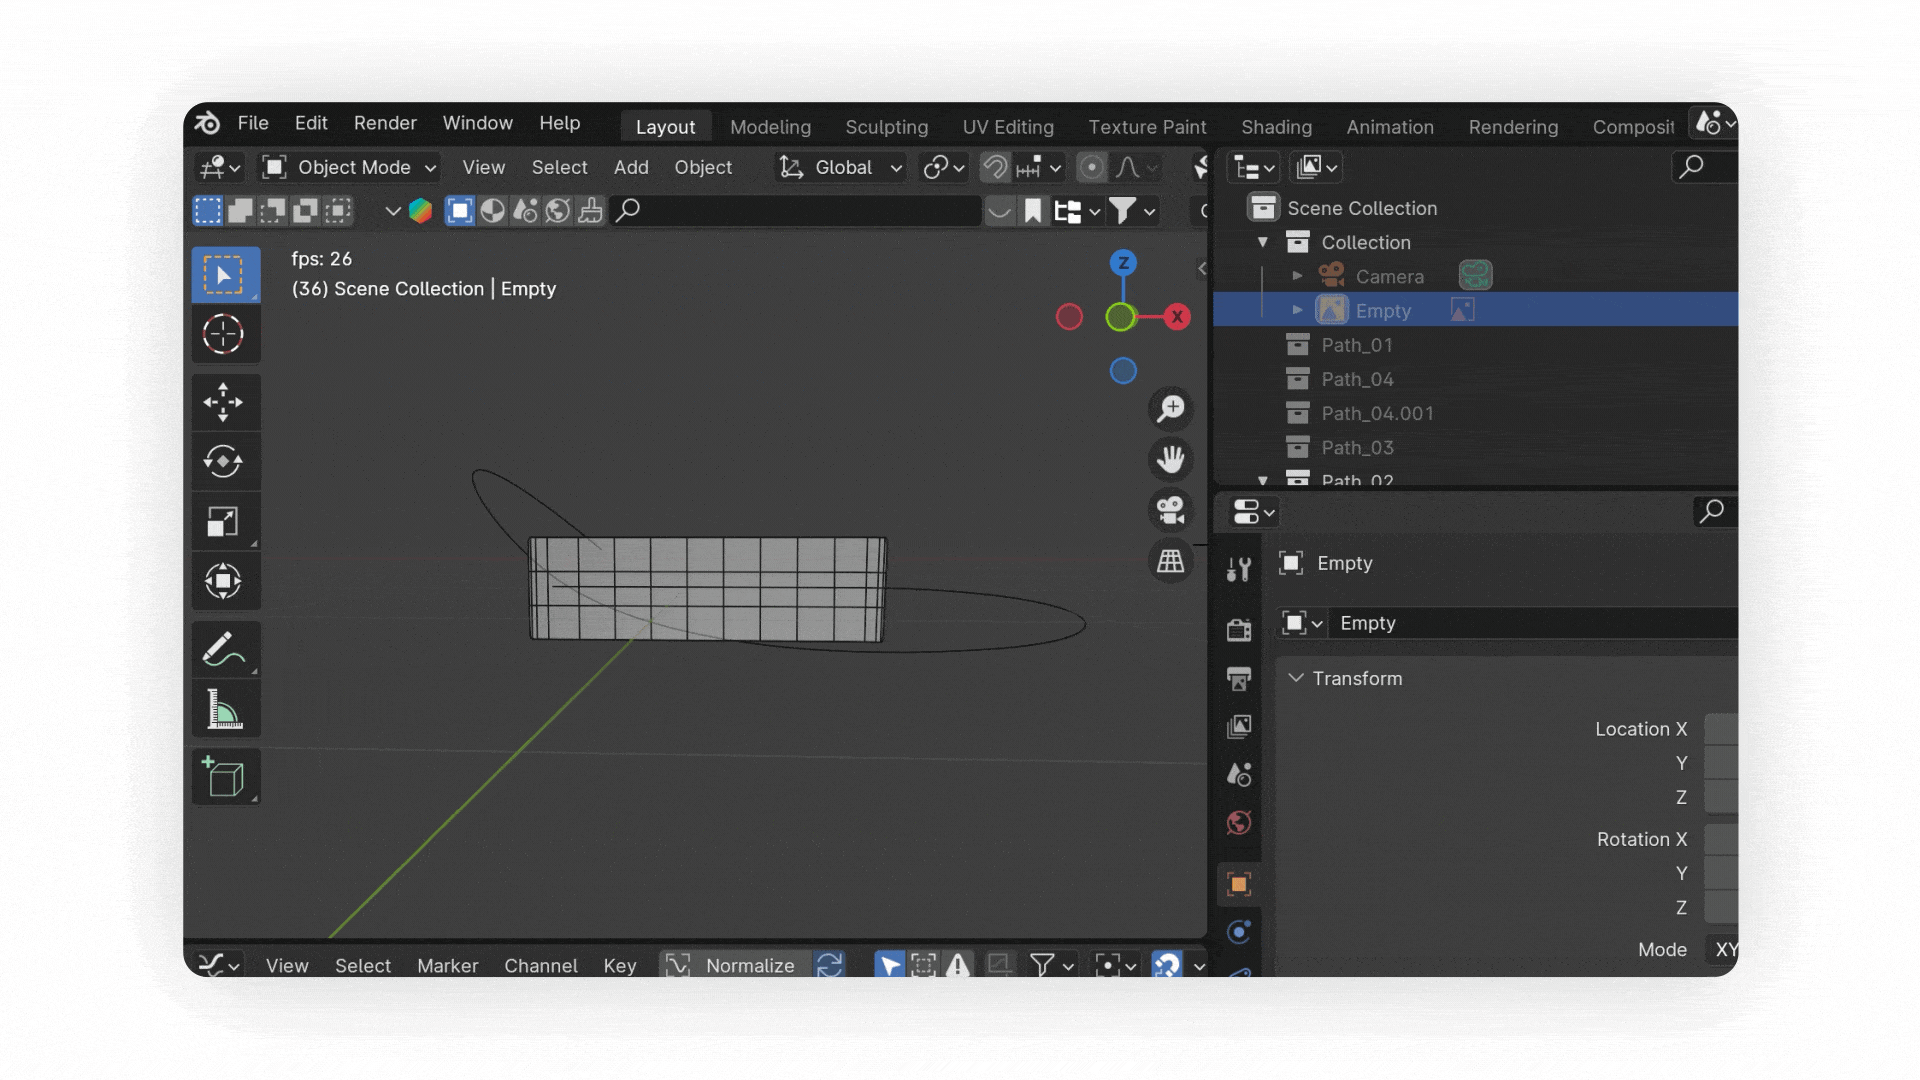This screenshot has height=1080, width=1920.
Task: Click the camera view icon
Action: tap(1170, 510)
